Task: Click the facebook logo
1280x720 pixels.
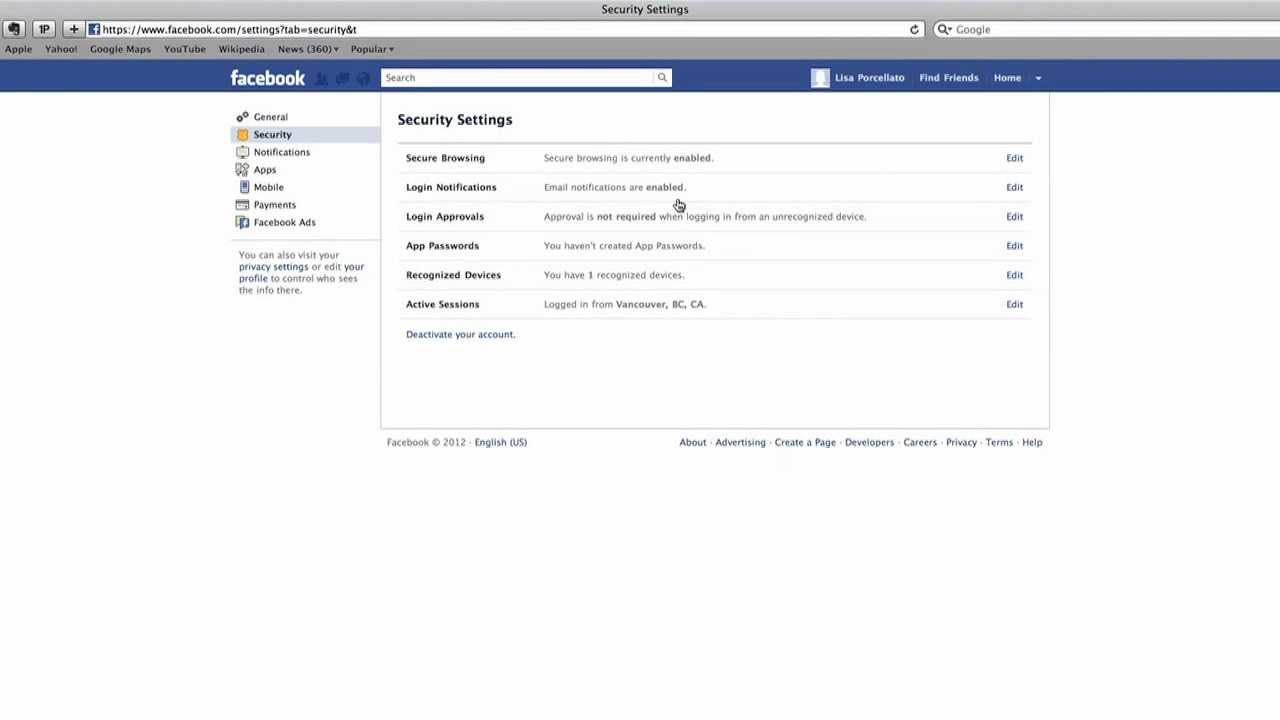Action: [x=267, y=78]
